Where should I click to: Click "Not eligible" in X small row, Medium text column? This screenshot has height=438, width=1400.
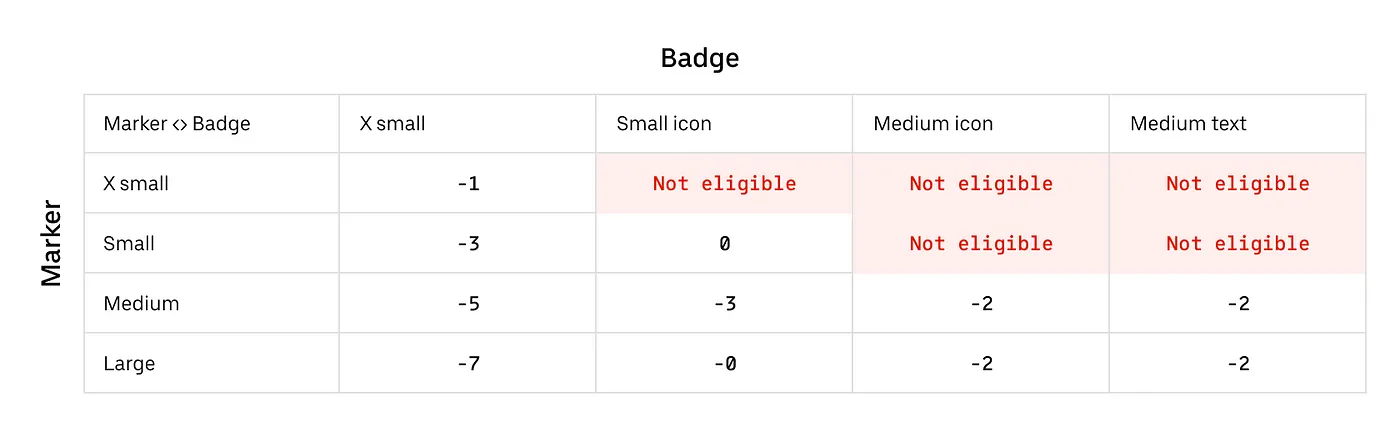pos(1237,184)
